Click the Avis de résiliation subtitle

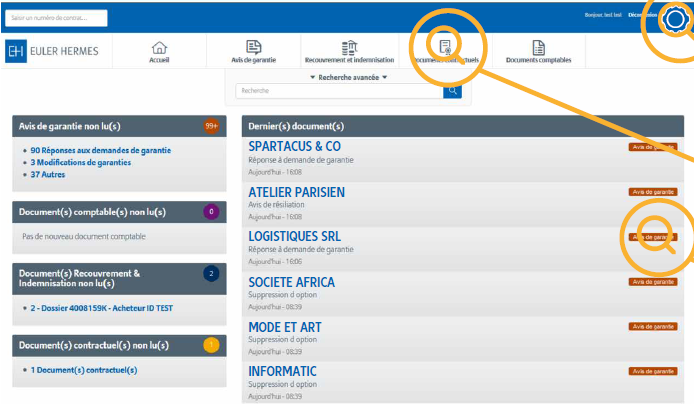pyautogui.click(x=276, y=204)
